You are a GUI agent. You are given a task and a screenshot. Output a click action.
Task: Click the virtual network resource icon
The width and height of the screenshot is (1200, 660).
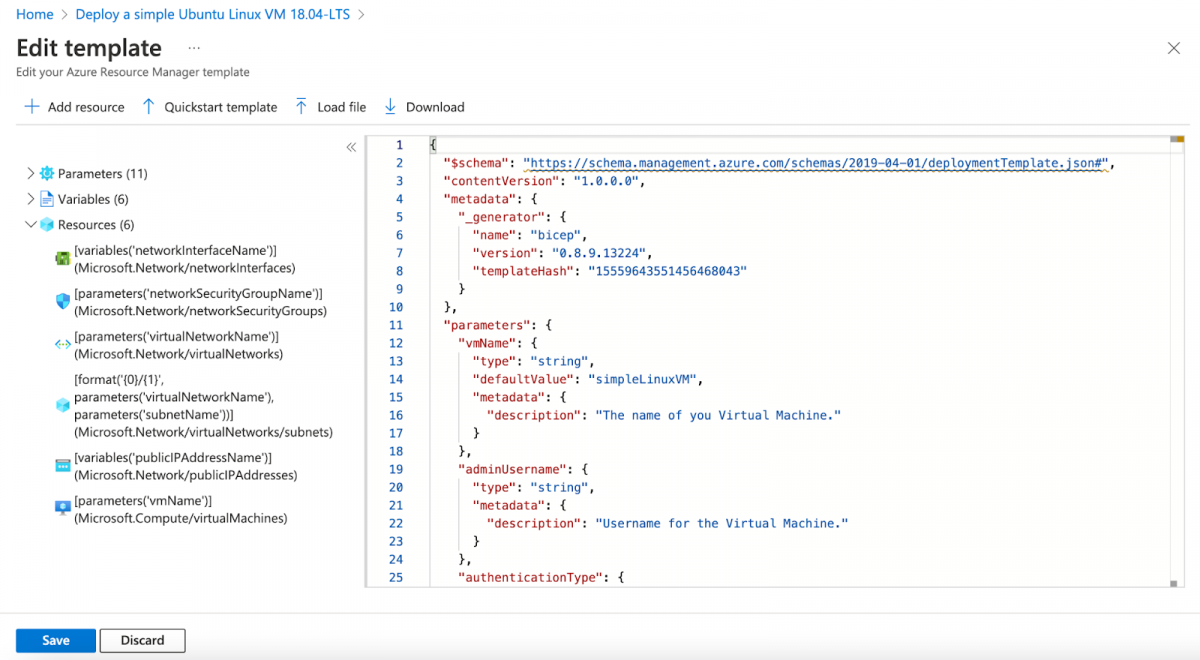[x=62, y=345]
